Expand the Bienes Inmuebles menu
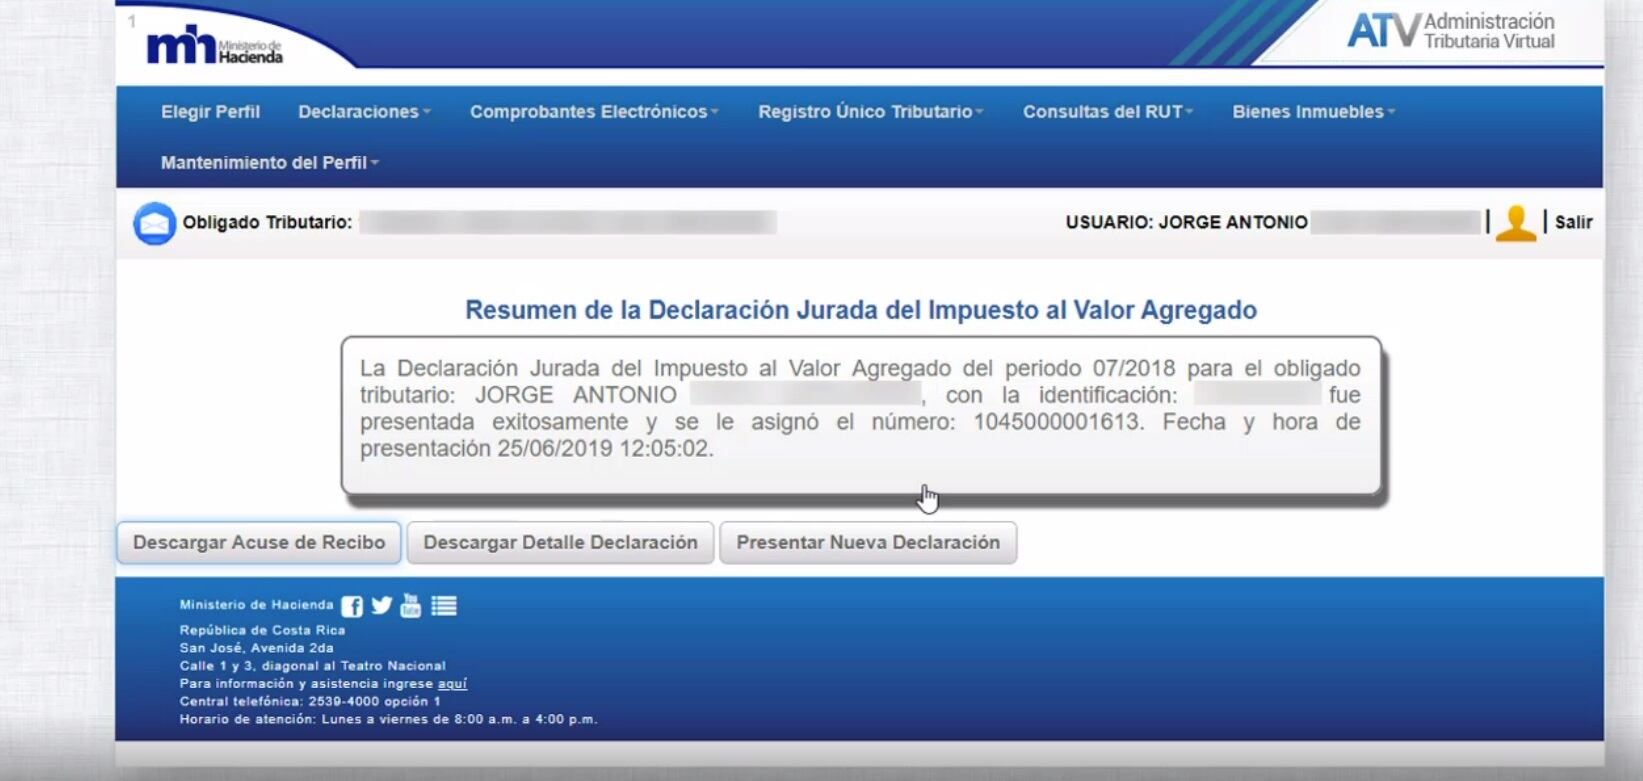Viewport: 1643px width, 781px height. point(1313,112)
